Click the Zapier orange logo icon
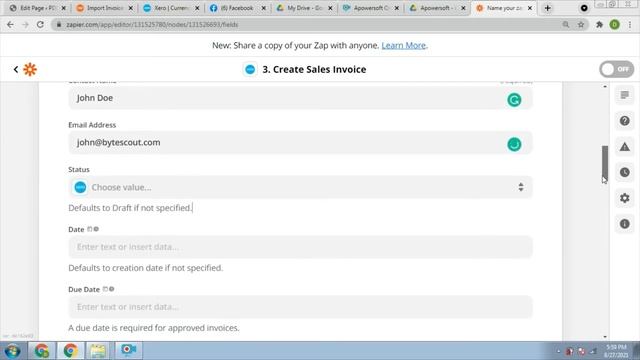 click(30, 69)
